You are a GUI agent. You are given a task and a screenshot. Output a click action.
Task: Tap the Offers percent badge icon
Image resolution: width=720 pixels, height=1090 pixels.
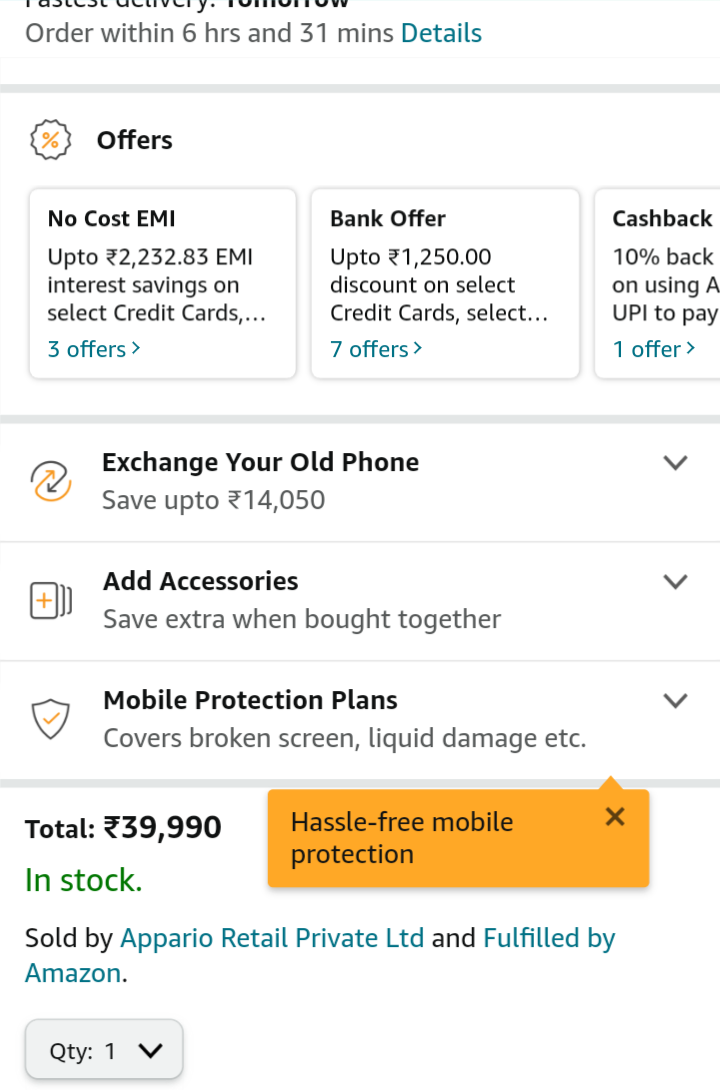click(x=50, y=140)
